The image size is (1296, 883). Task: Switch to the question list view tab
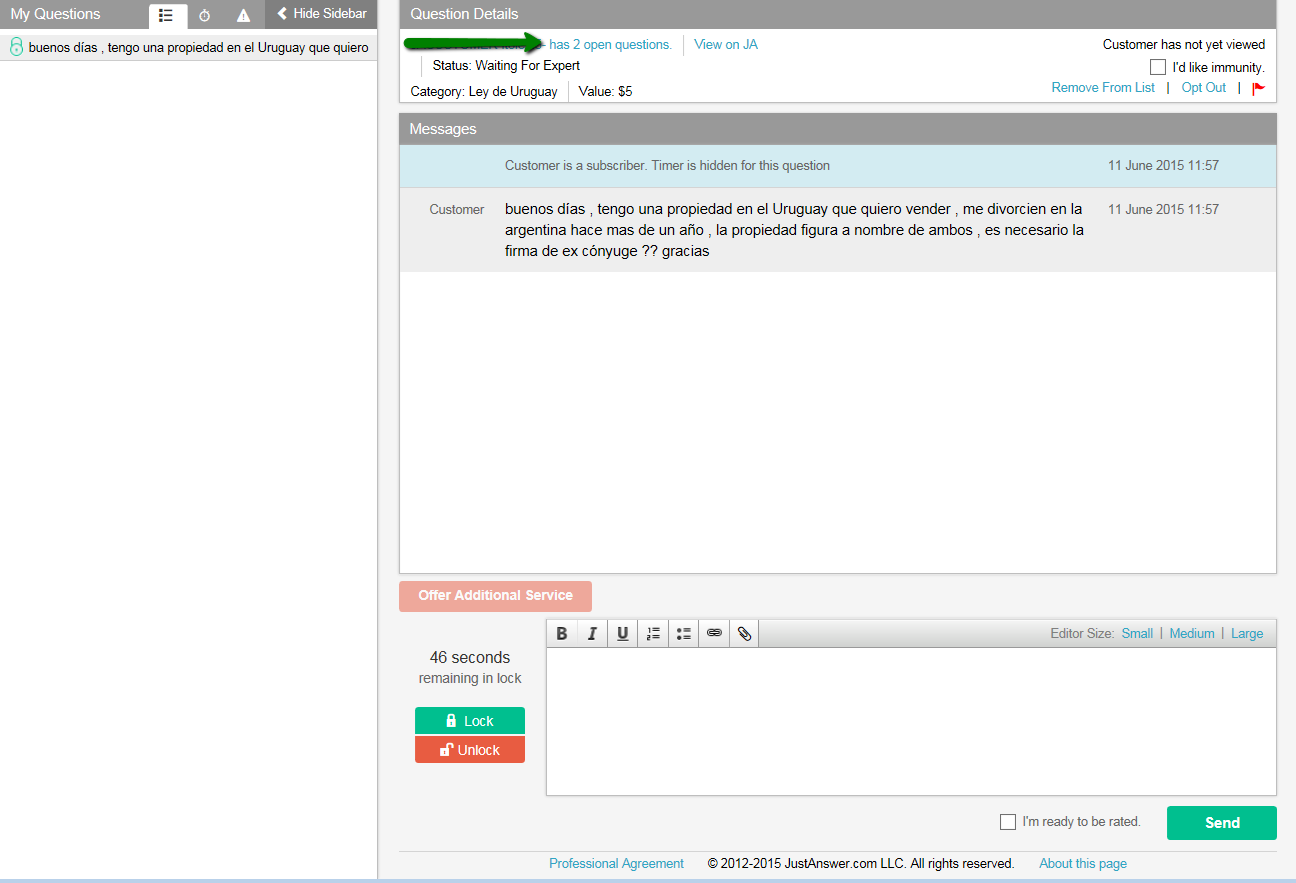pyautogui.click(x=167, y=15)
